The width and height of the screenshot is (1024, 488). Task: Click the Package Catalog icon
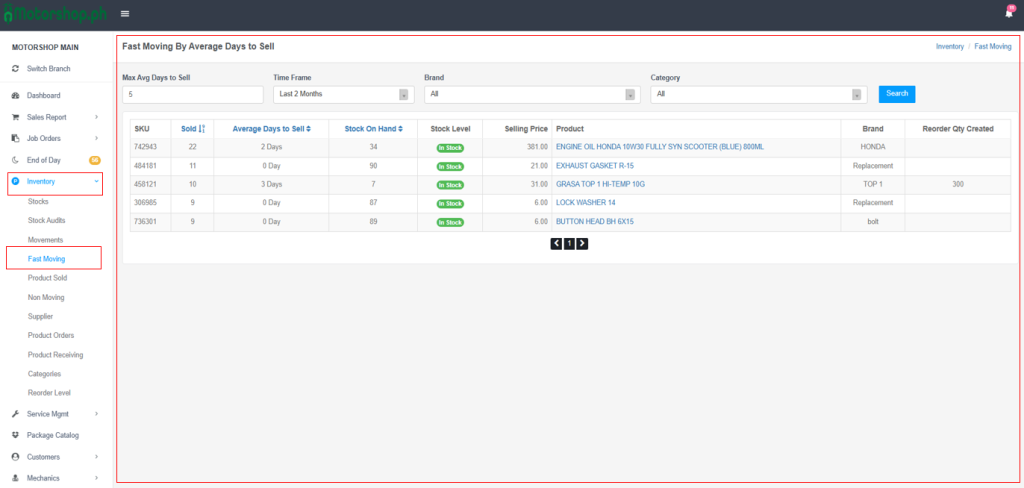(15, 435)
